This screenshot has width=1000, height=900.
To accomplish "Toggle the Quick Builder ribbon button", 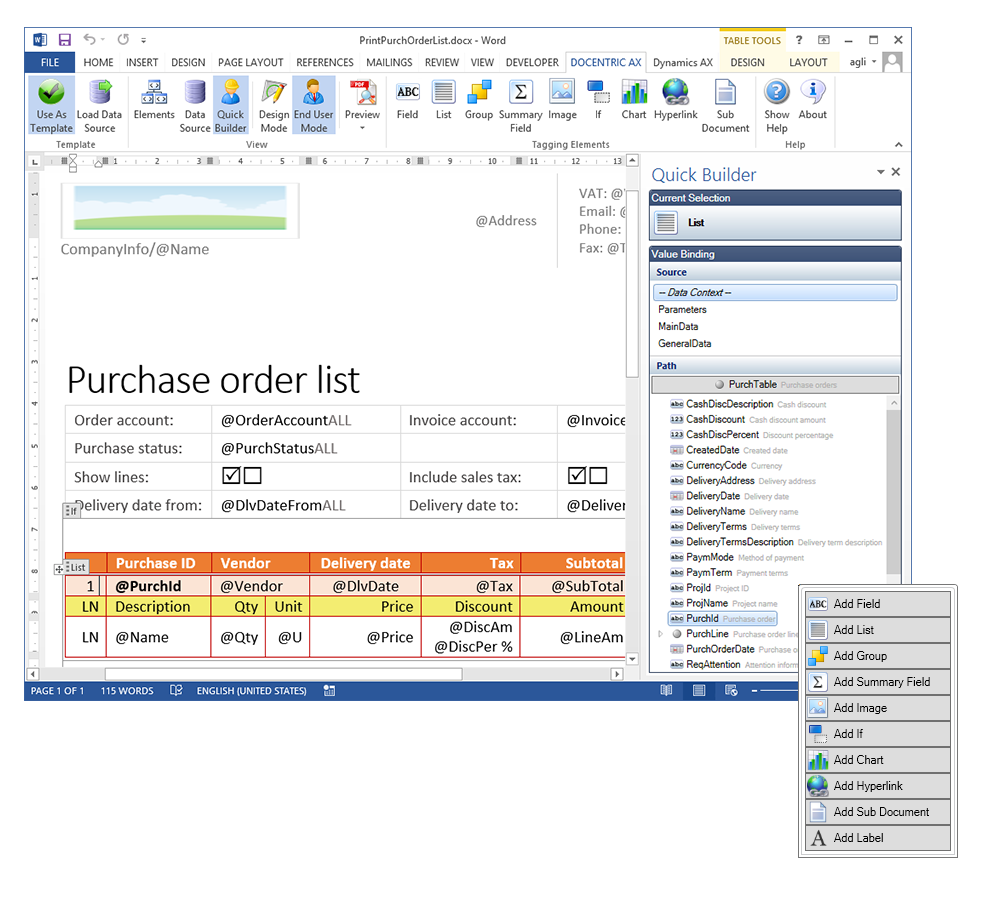I will point(230,105).
